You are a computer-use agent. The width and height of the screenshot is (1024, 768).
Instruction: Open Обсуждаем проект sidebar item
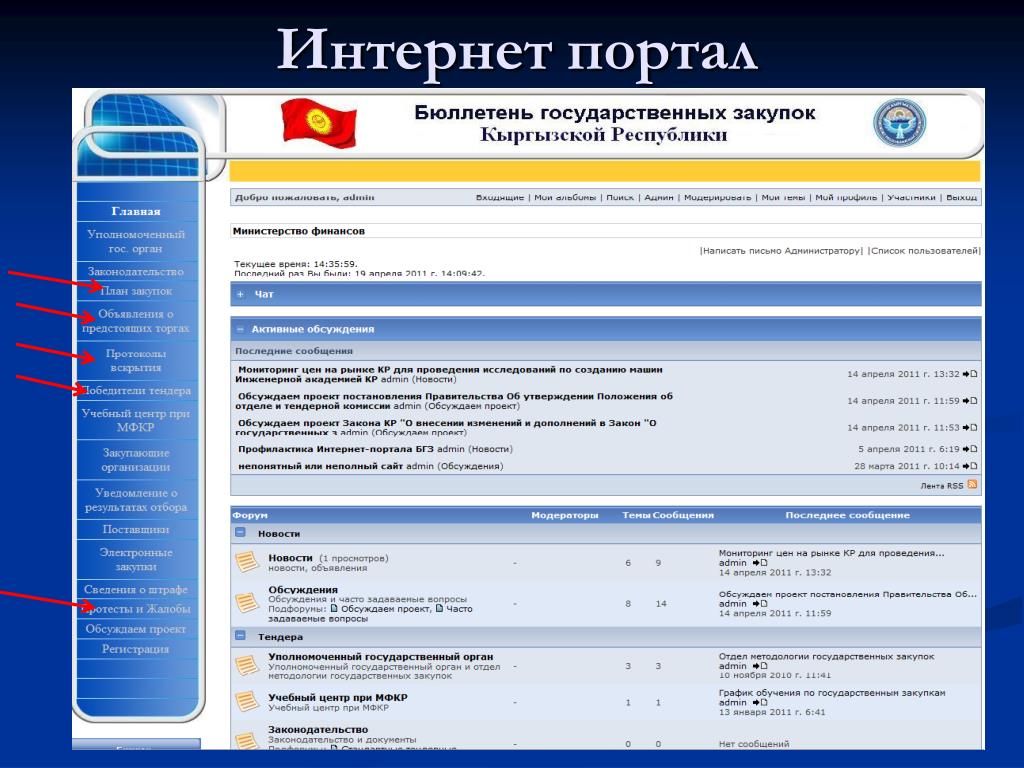136,629
